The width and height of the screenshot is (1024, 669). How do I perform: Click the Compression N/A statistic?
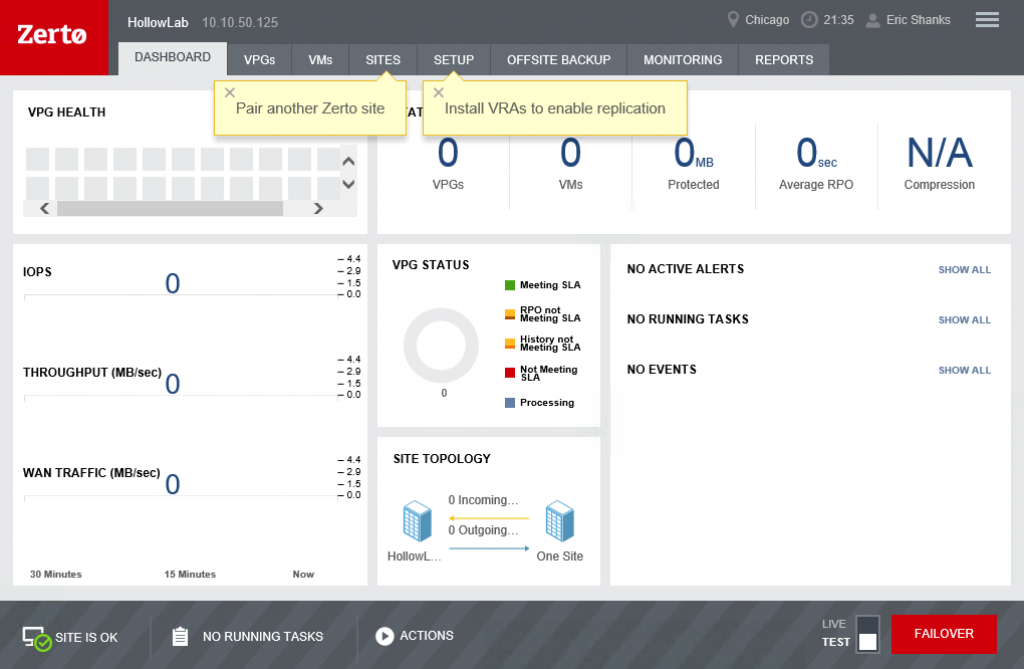(x=939, y=163)
